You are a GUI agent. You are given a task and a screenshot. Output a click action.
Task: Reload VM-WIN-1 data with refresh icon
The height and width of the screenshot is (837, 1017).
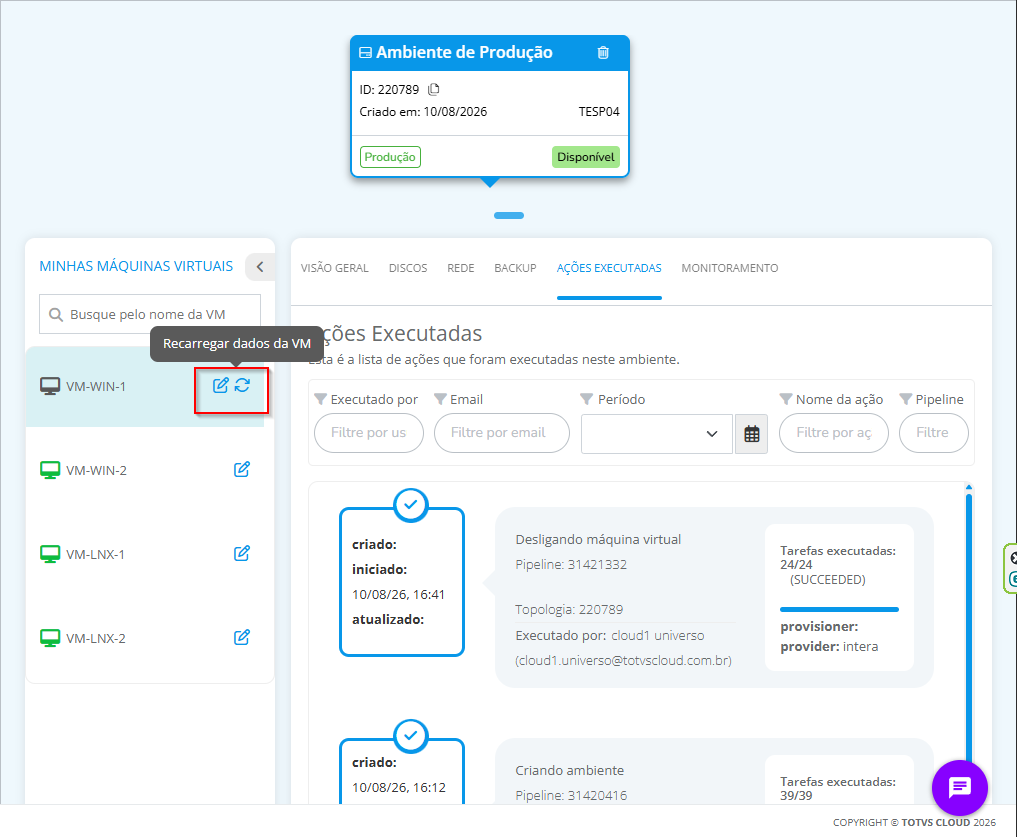coord(243,385)
